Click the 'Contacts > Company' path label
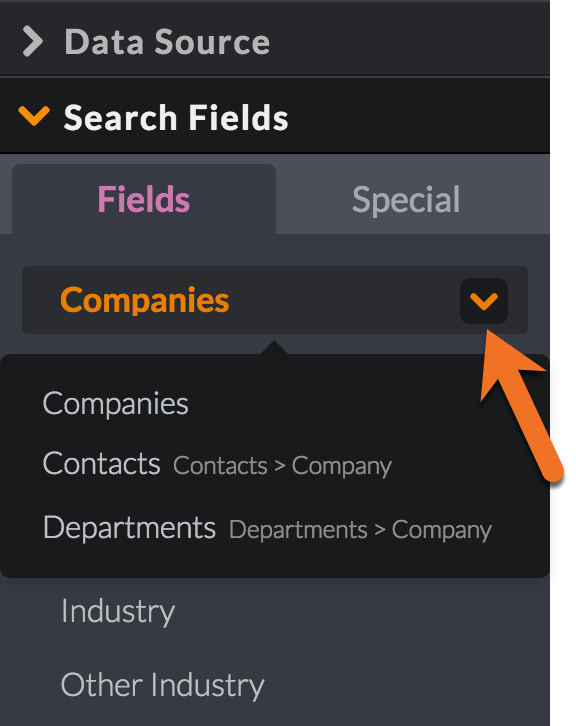Viewport: 576px width, 726px height. [282, 466]
